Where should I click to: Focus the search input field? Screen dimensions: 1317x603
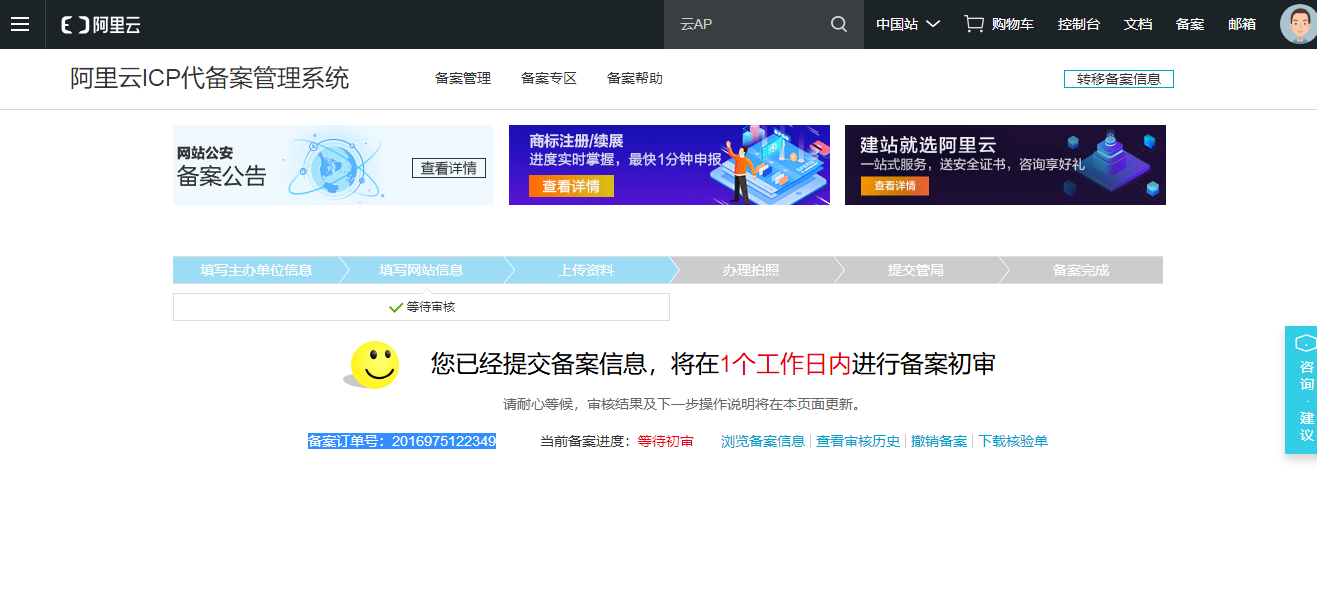750,24
